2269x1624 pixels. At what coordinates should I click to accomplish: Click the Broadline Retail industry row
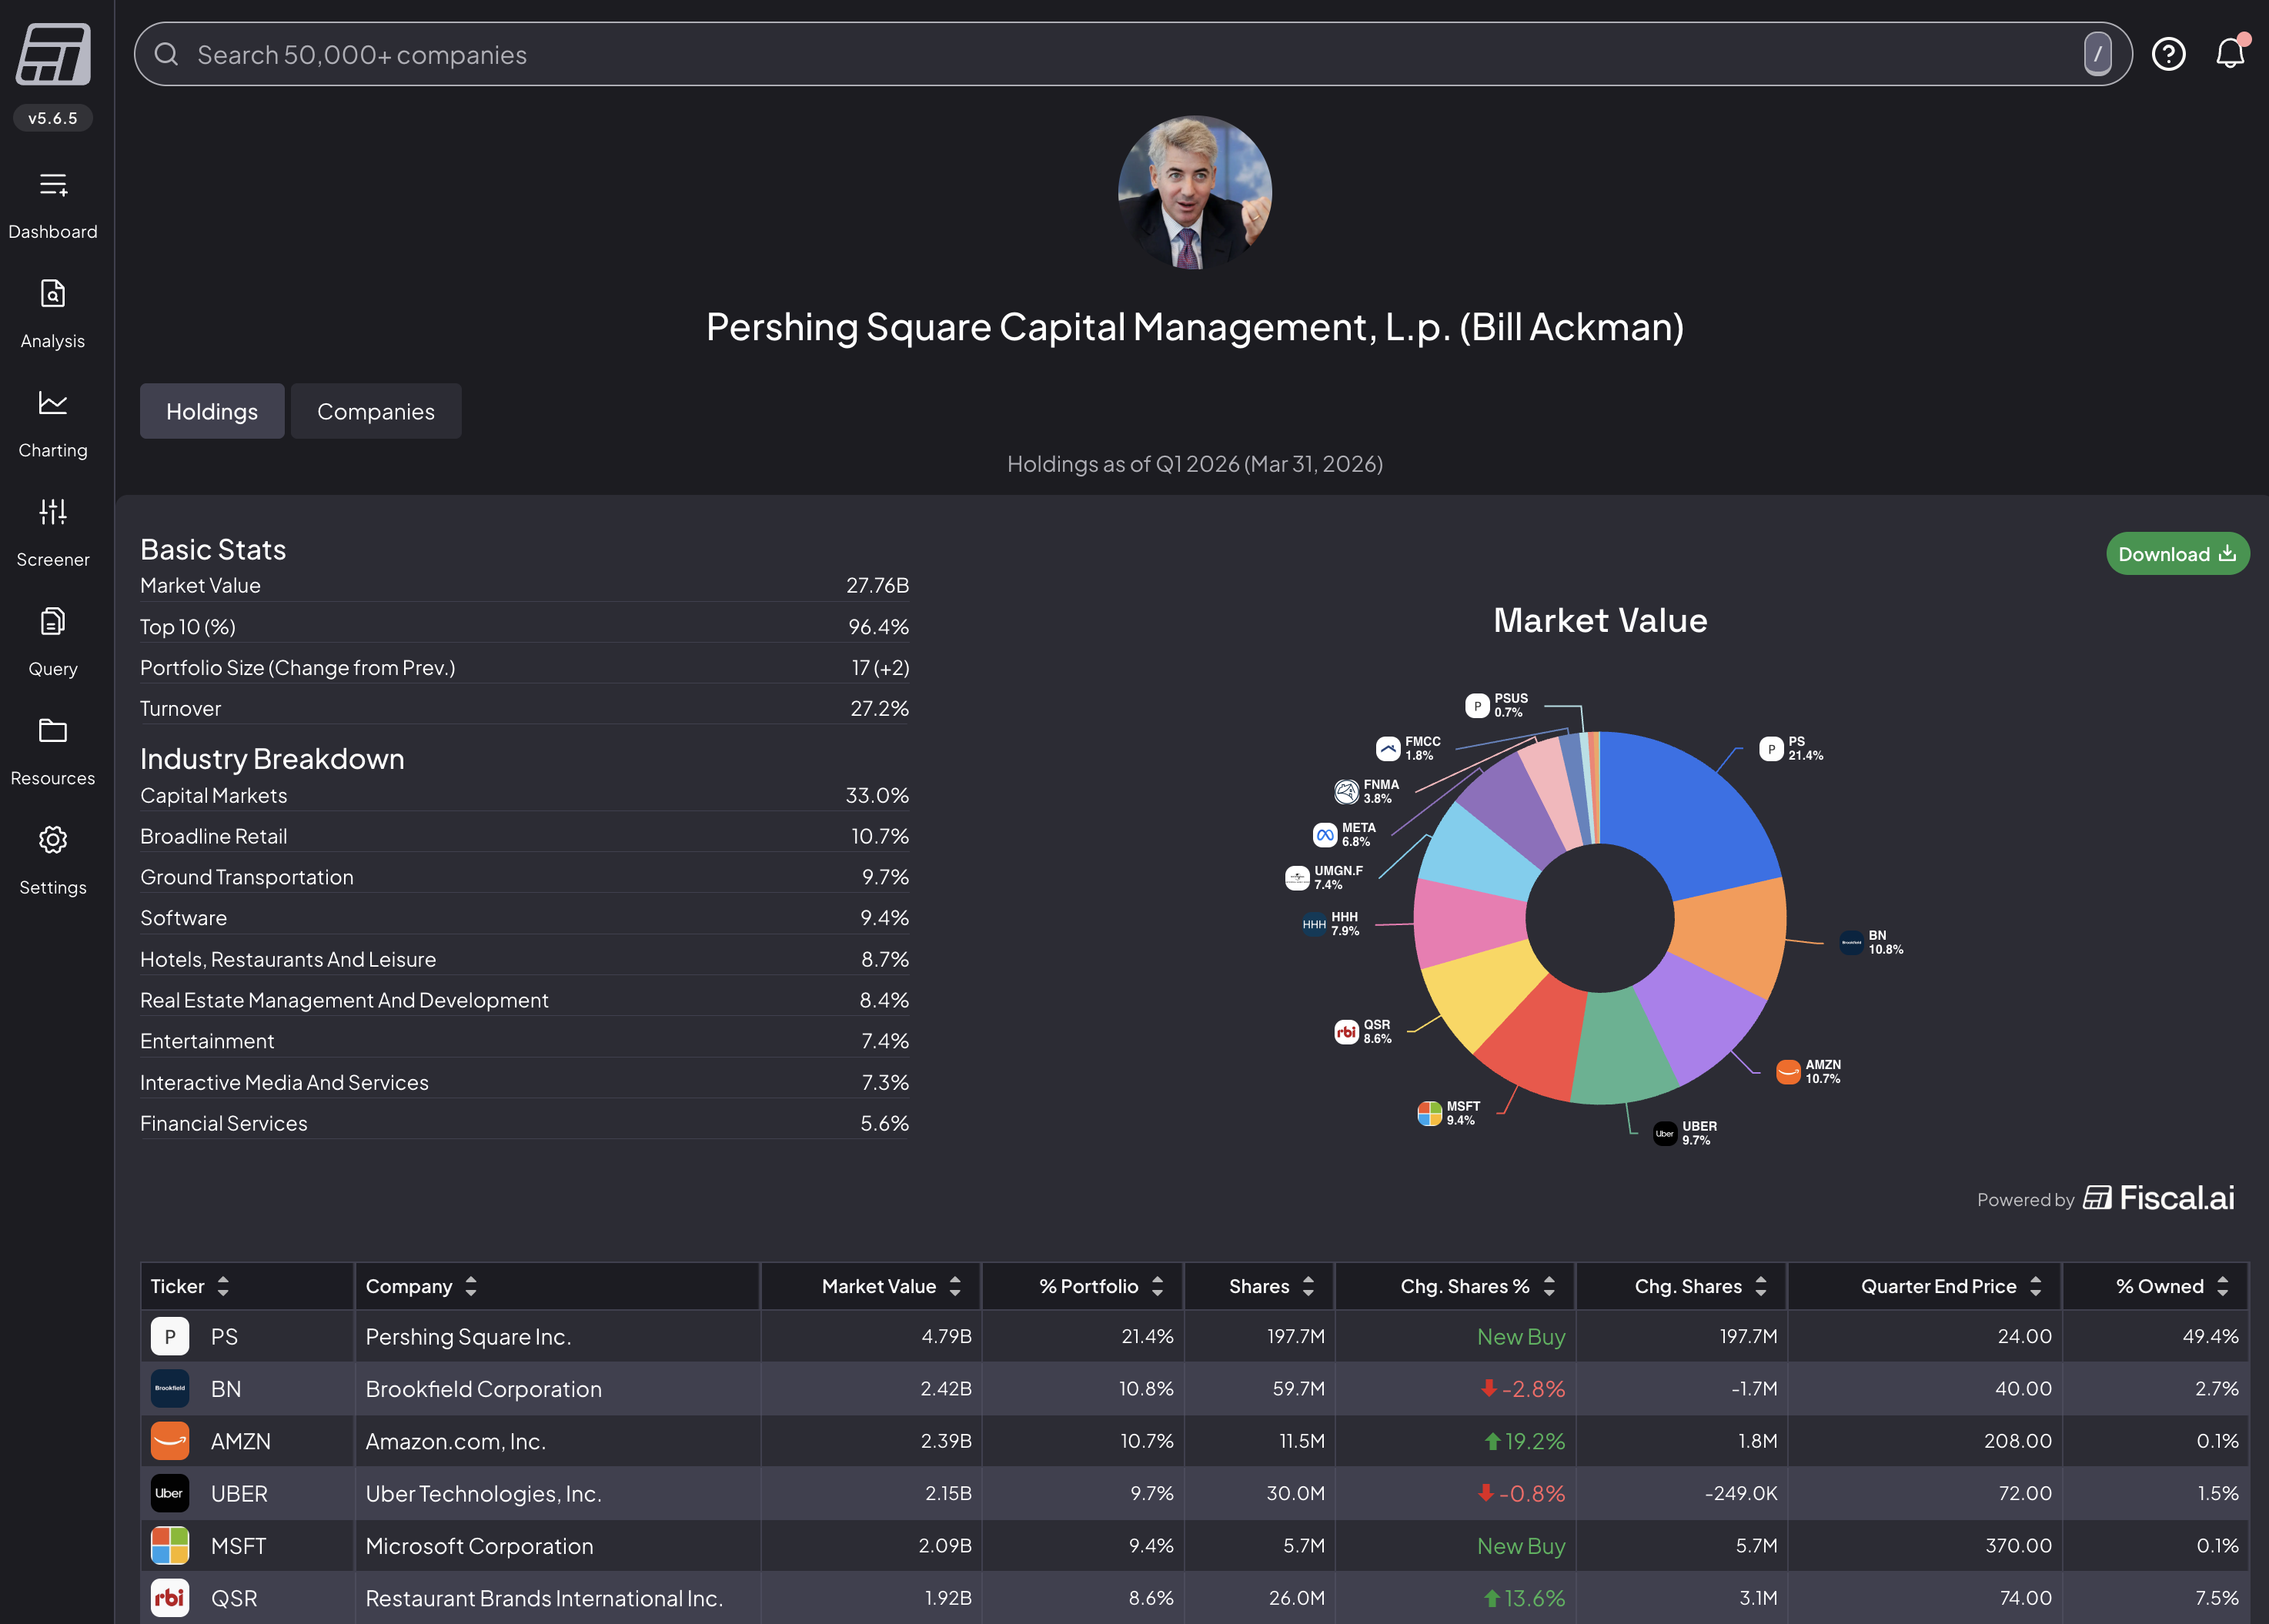524,836
